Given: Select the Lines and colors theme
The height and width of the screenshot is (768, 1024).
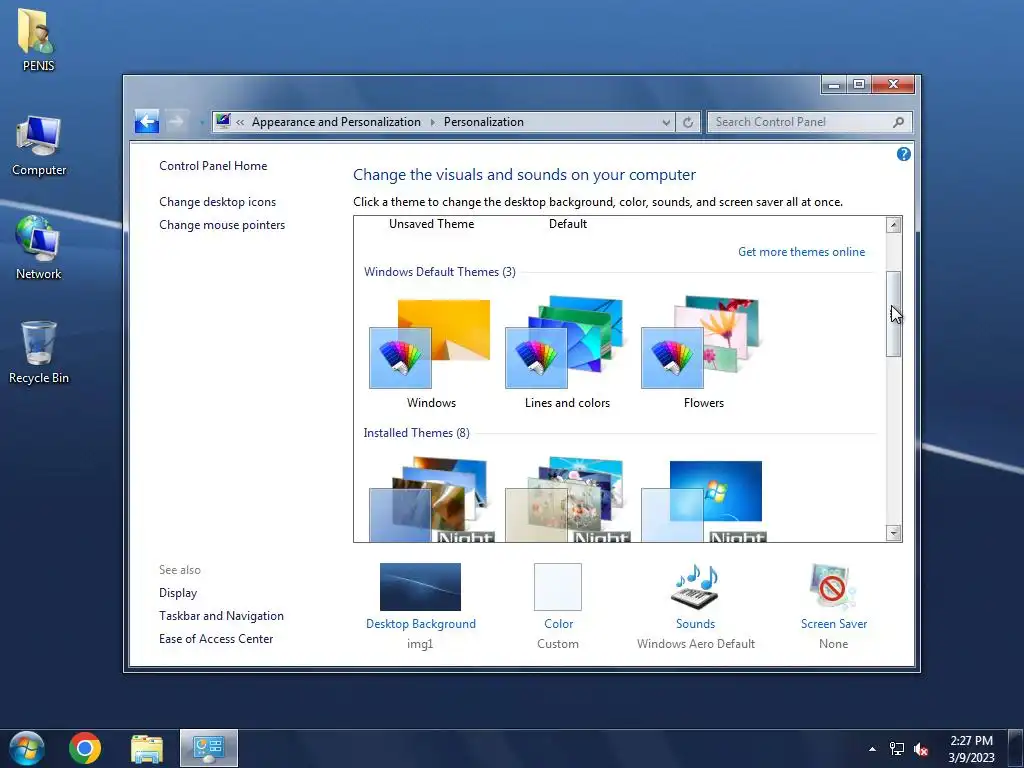Looking at the screenshot, I should (x=567, y=353).
